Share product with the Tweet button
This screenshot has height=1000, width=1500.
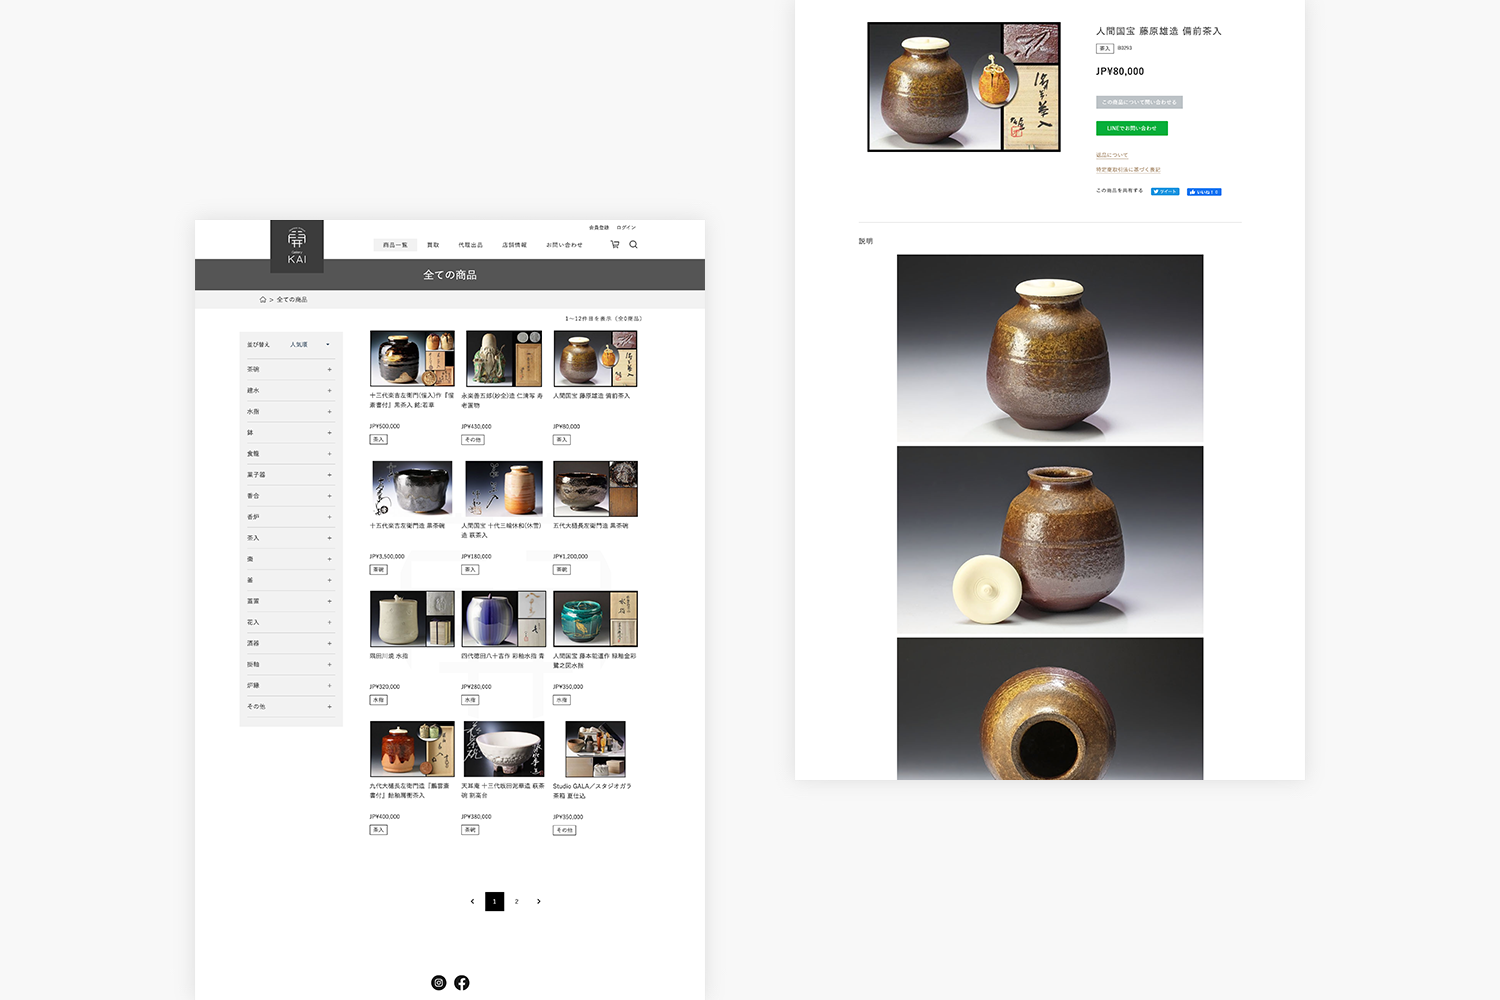(x=1165, y=192)
